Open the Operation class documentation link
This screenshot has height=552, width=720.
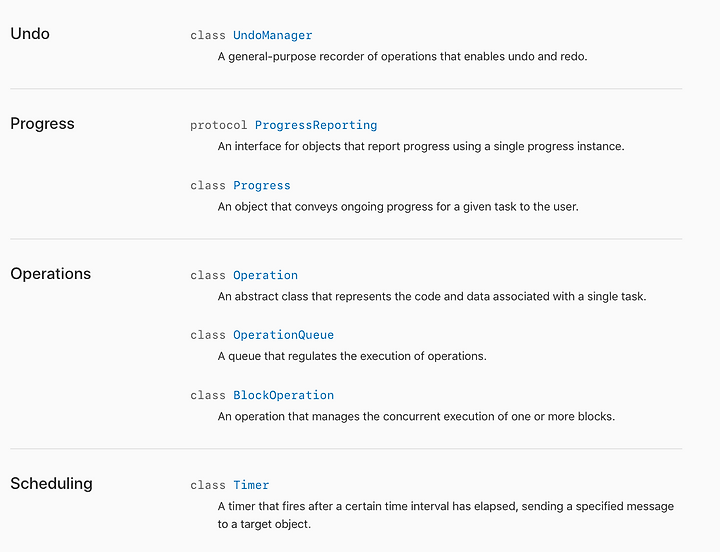pyautogui.click(x=265, y=275)
